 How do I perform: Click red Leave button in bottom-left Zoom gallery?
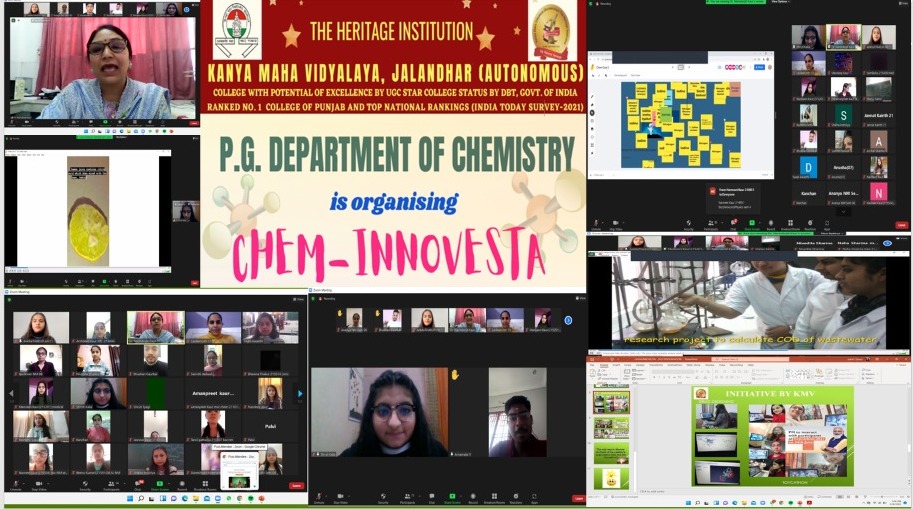[x=296, y=486]
